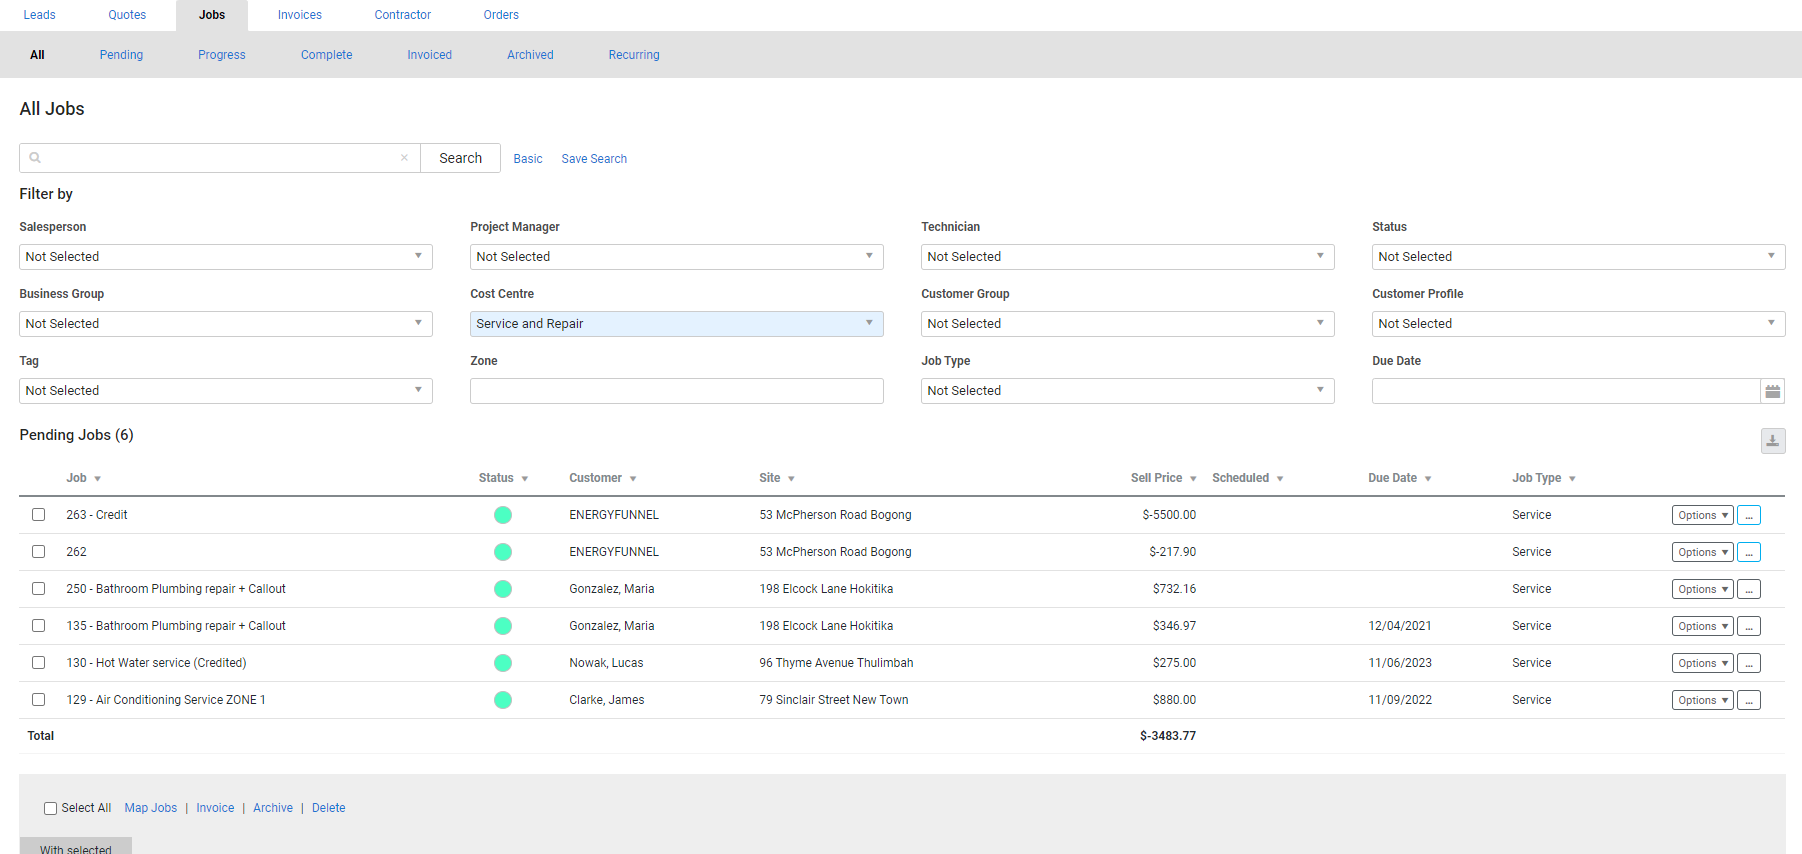1802x854 pixels.
Task: Sort by the Due Date column arrow
Action: pyautogui.click(x=1428, y=479)
